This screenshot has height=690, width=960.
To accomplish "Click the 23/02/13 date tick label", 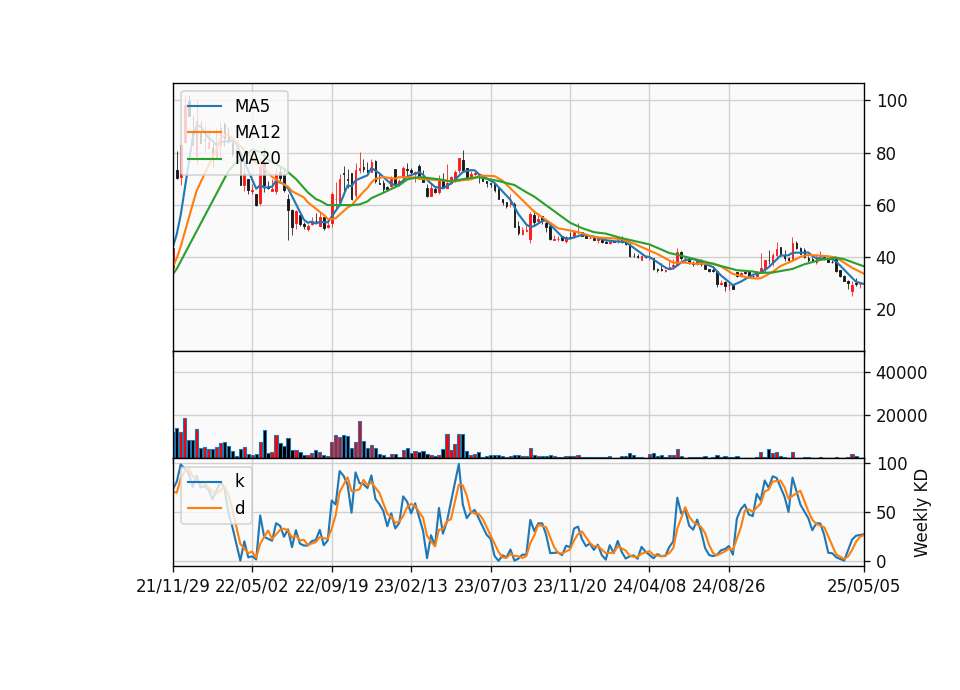I will pyautogui.click(x=411, y=587).
